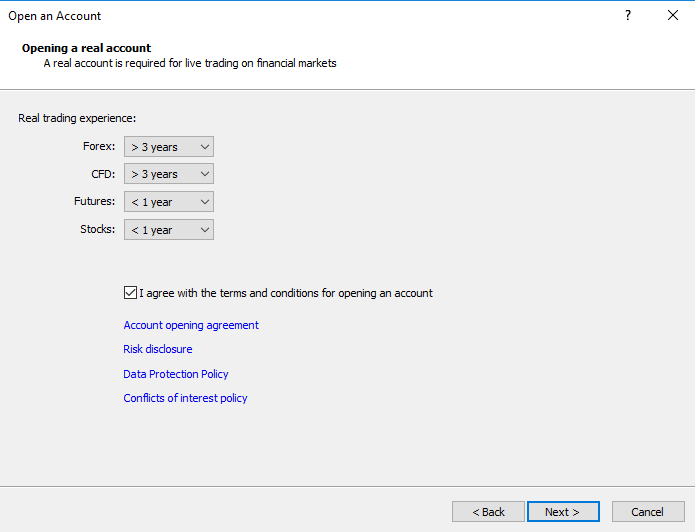Cancel the account opening wizard
The width and height of the screenshot is (695, 532).
[x=648, y=512]
